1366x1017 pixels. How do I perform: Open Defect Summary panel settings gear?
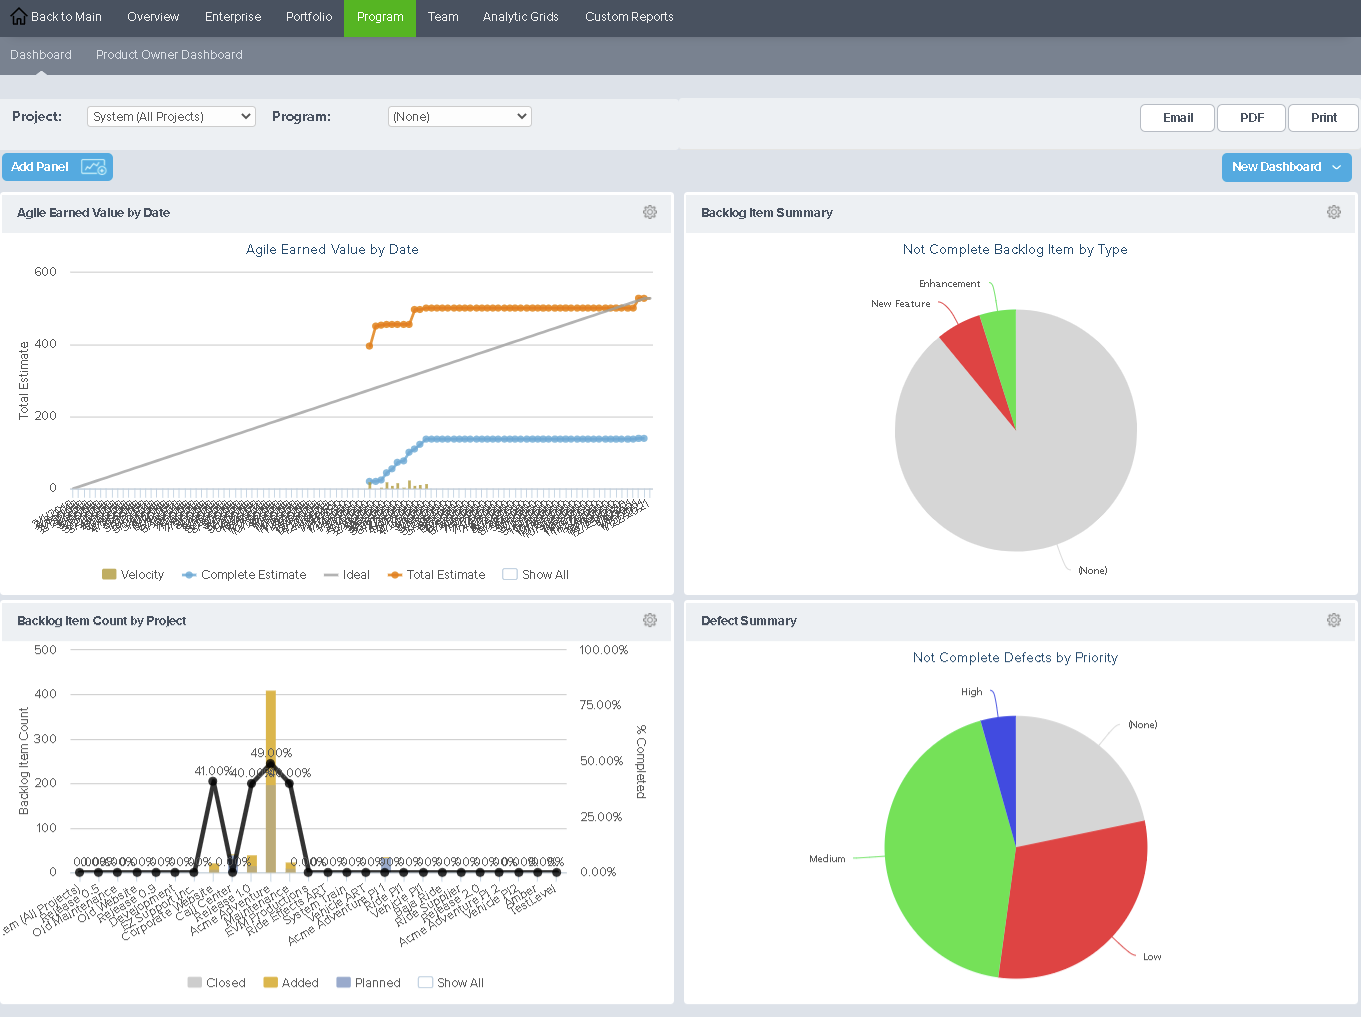[1334, 620]
